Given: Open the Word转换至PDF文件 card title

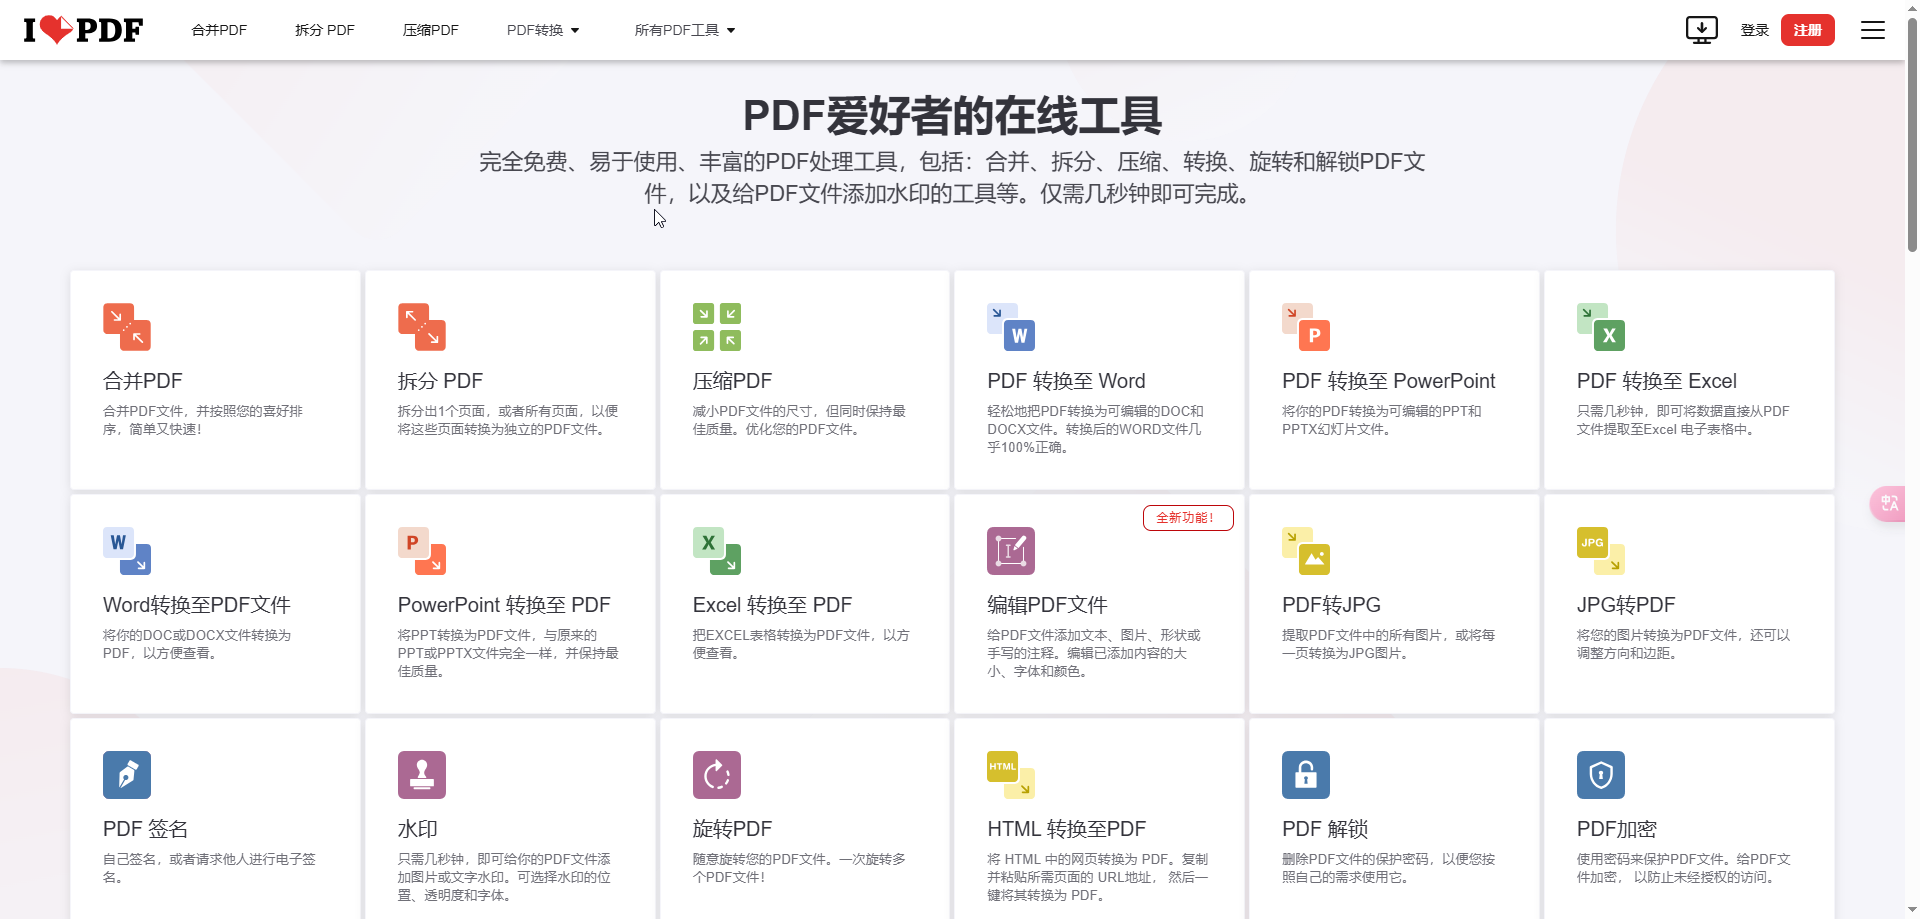Looking at the screenshot, I should point(197,605).
